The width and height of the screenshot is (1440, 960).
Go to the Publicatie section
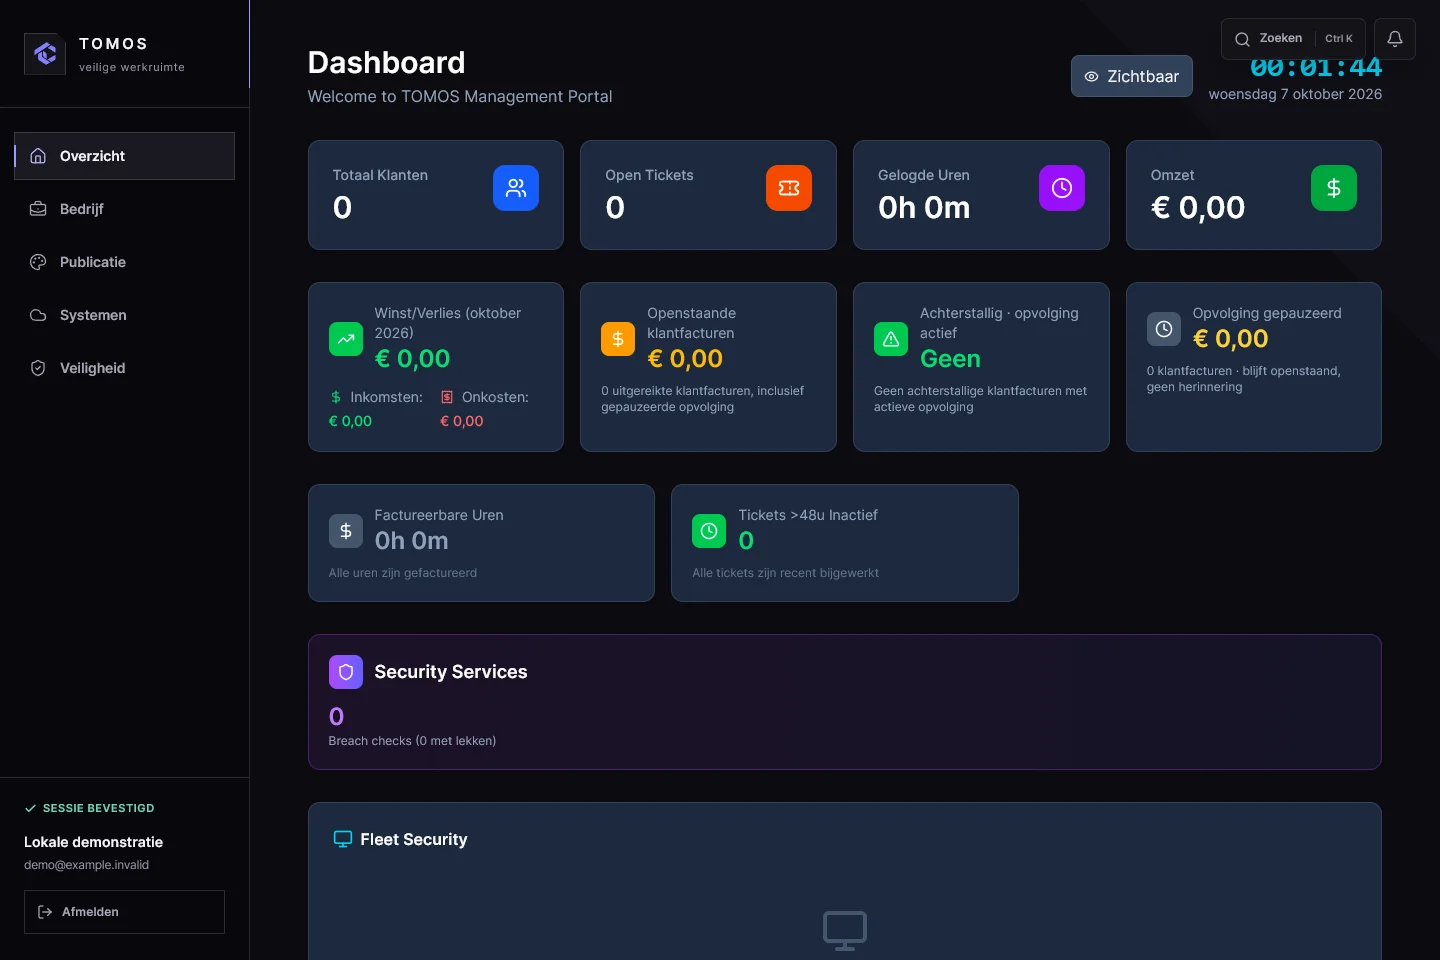(x=124, y=262)
